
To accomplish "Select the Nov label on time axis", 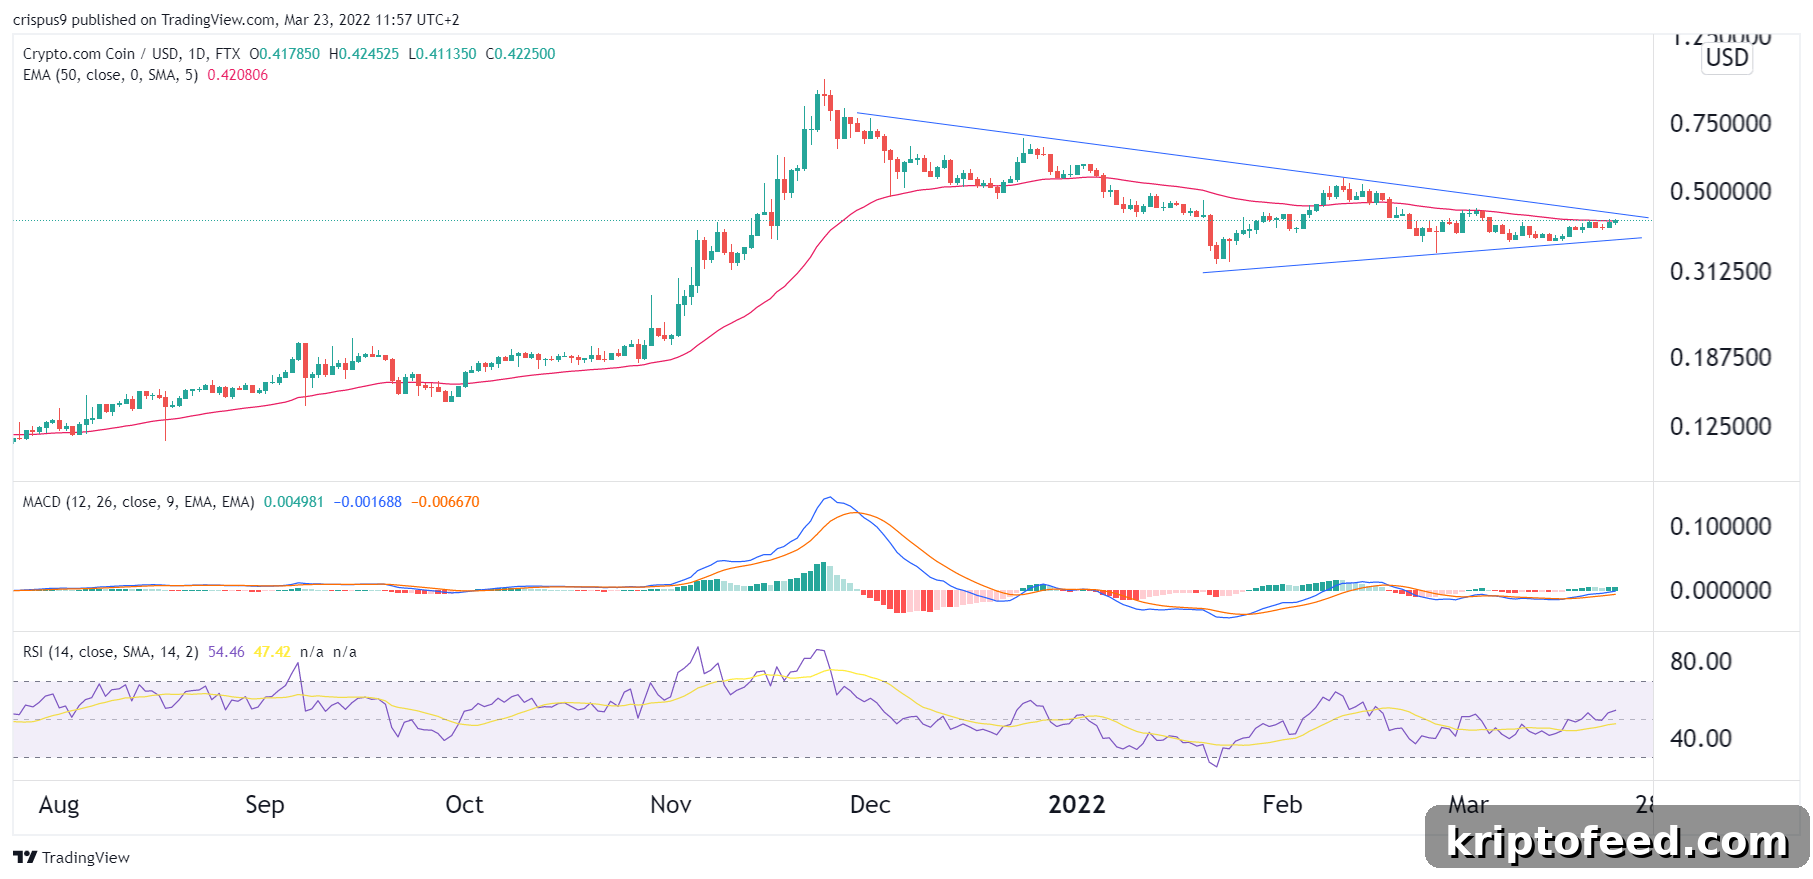I will point(671,805).
